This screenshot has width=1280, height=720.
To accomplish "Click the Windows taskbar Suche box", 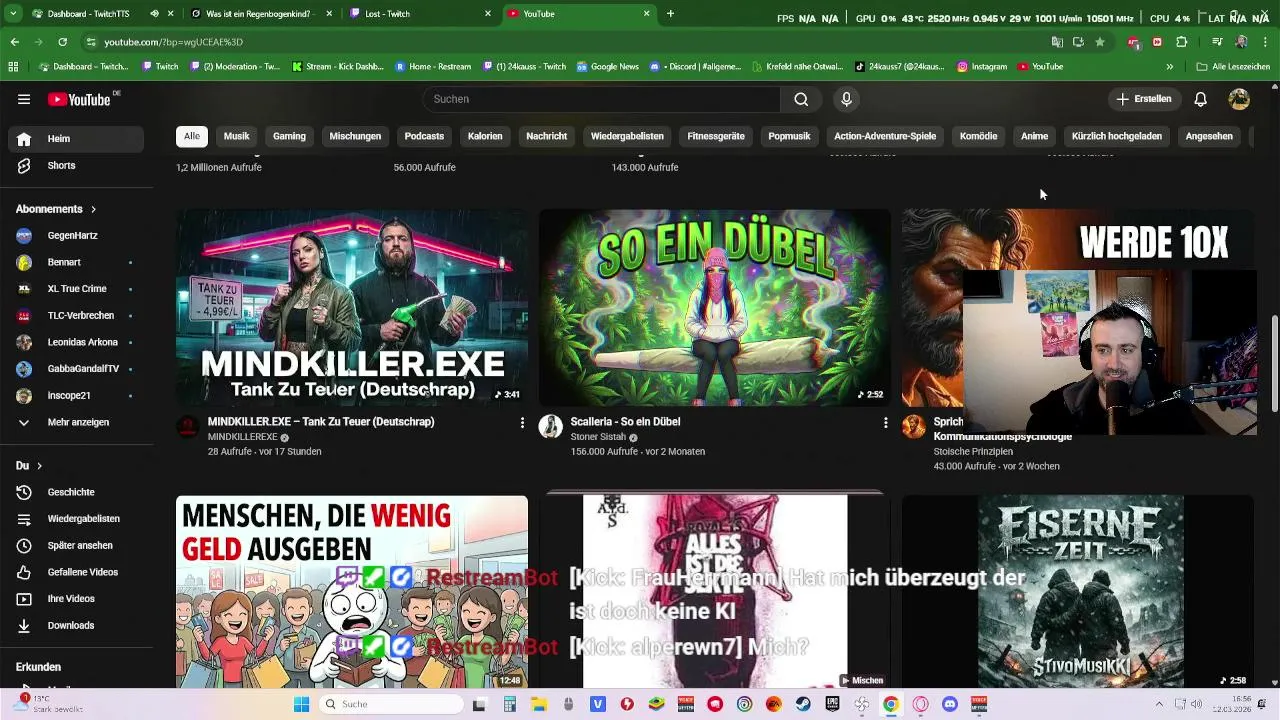I will [x=390, y=704].
